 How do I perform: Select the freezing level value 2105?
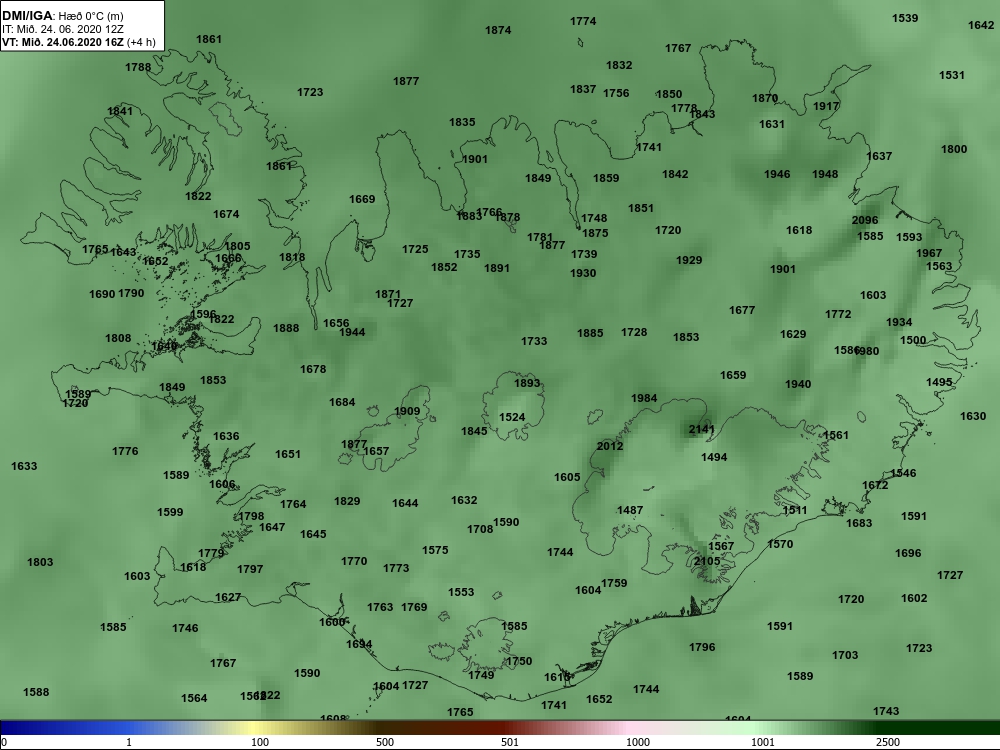(x=707, y=561)
